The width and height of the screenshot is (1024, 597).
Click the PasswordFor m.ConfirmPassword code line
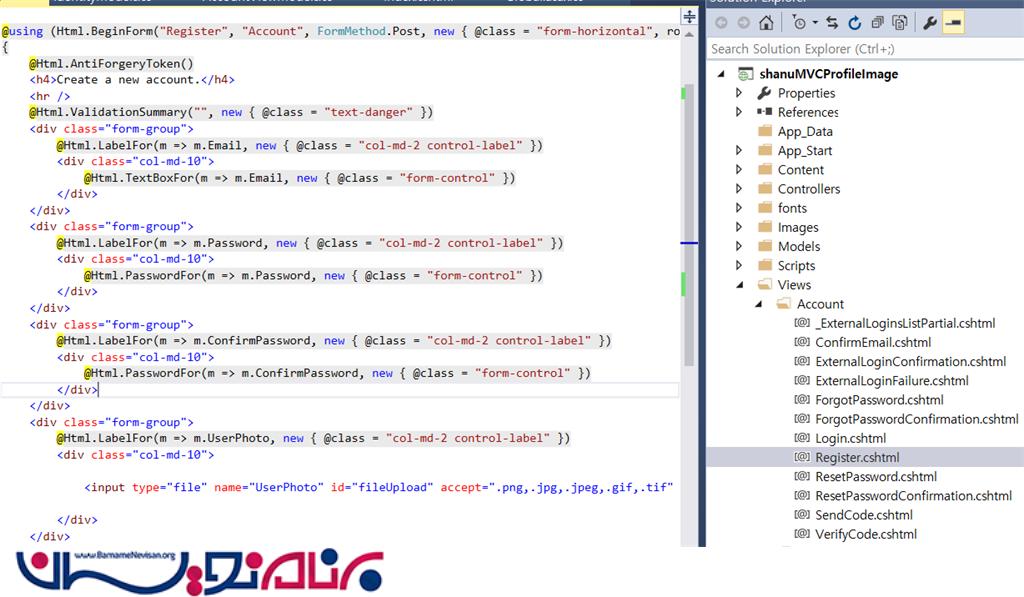click(337, 373)
